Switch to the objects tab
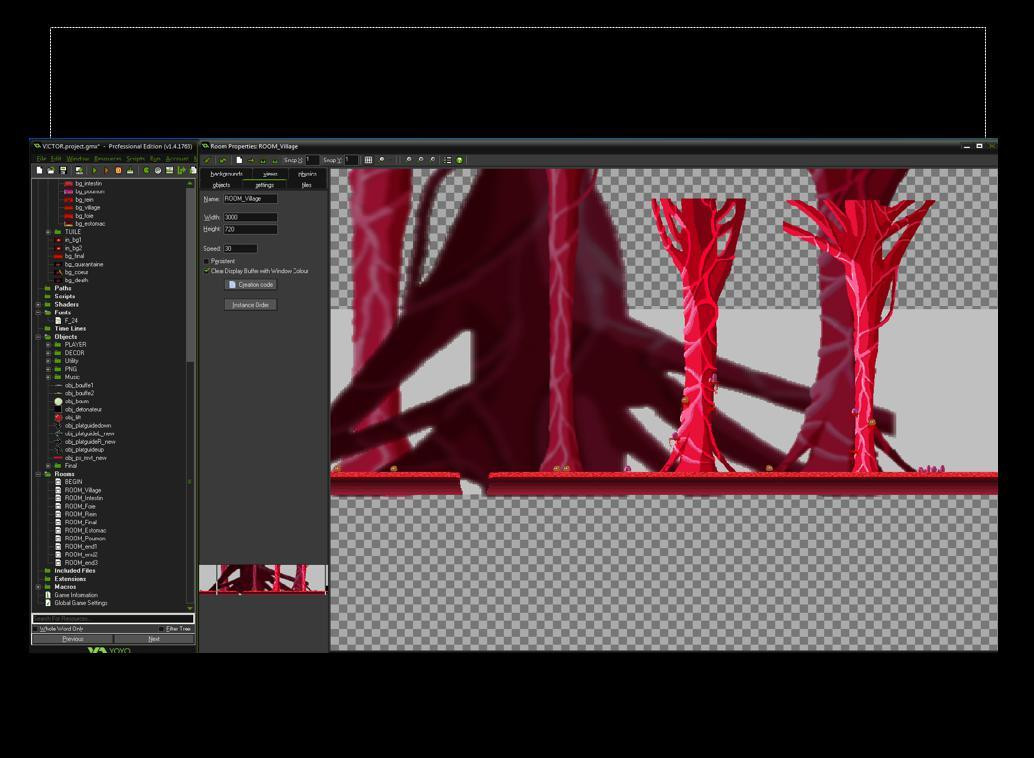1034x758 pixels. point(222,185)
